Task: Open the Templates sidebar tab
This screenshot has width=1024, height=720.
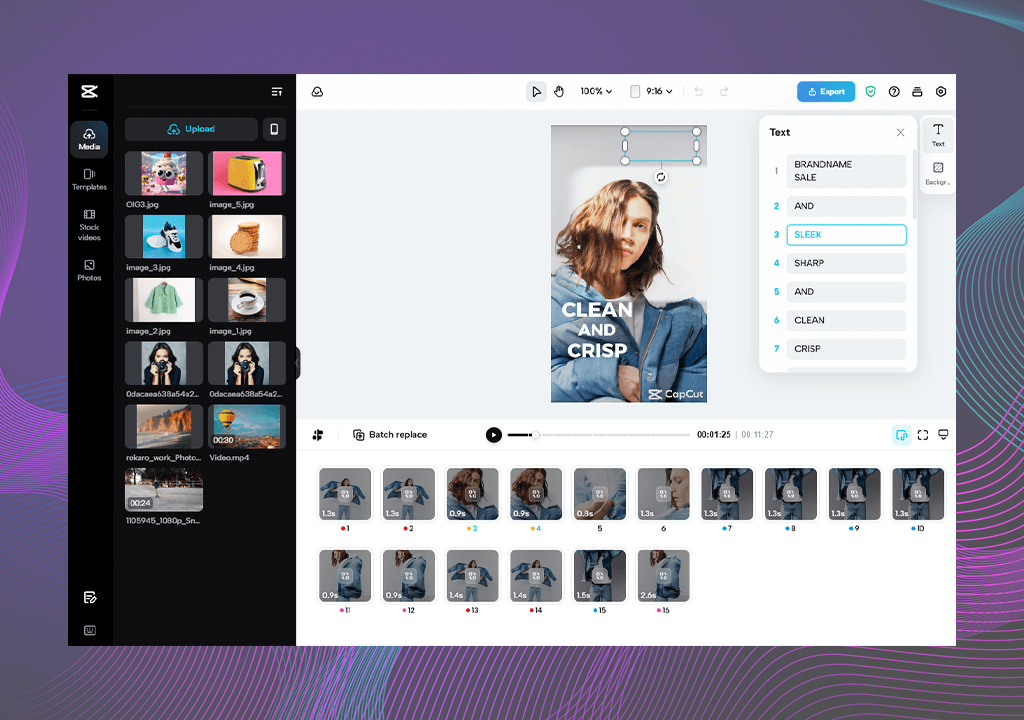Action: [89, 179]
